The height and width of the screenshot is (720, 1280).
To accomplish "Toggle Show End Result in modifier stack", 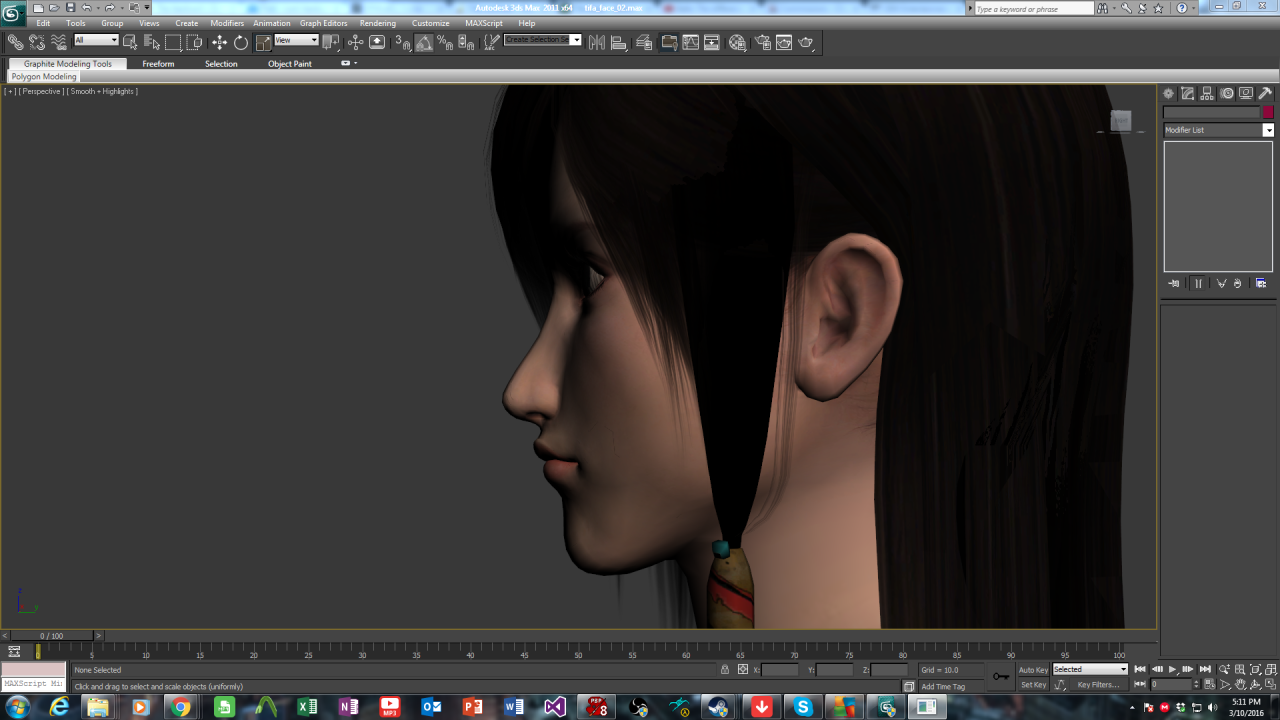I will pos(1198,283).
